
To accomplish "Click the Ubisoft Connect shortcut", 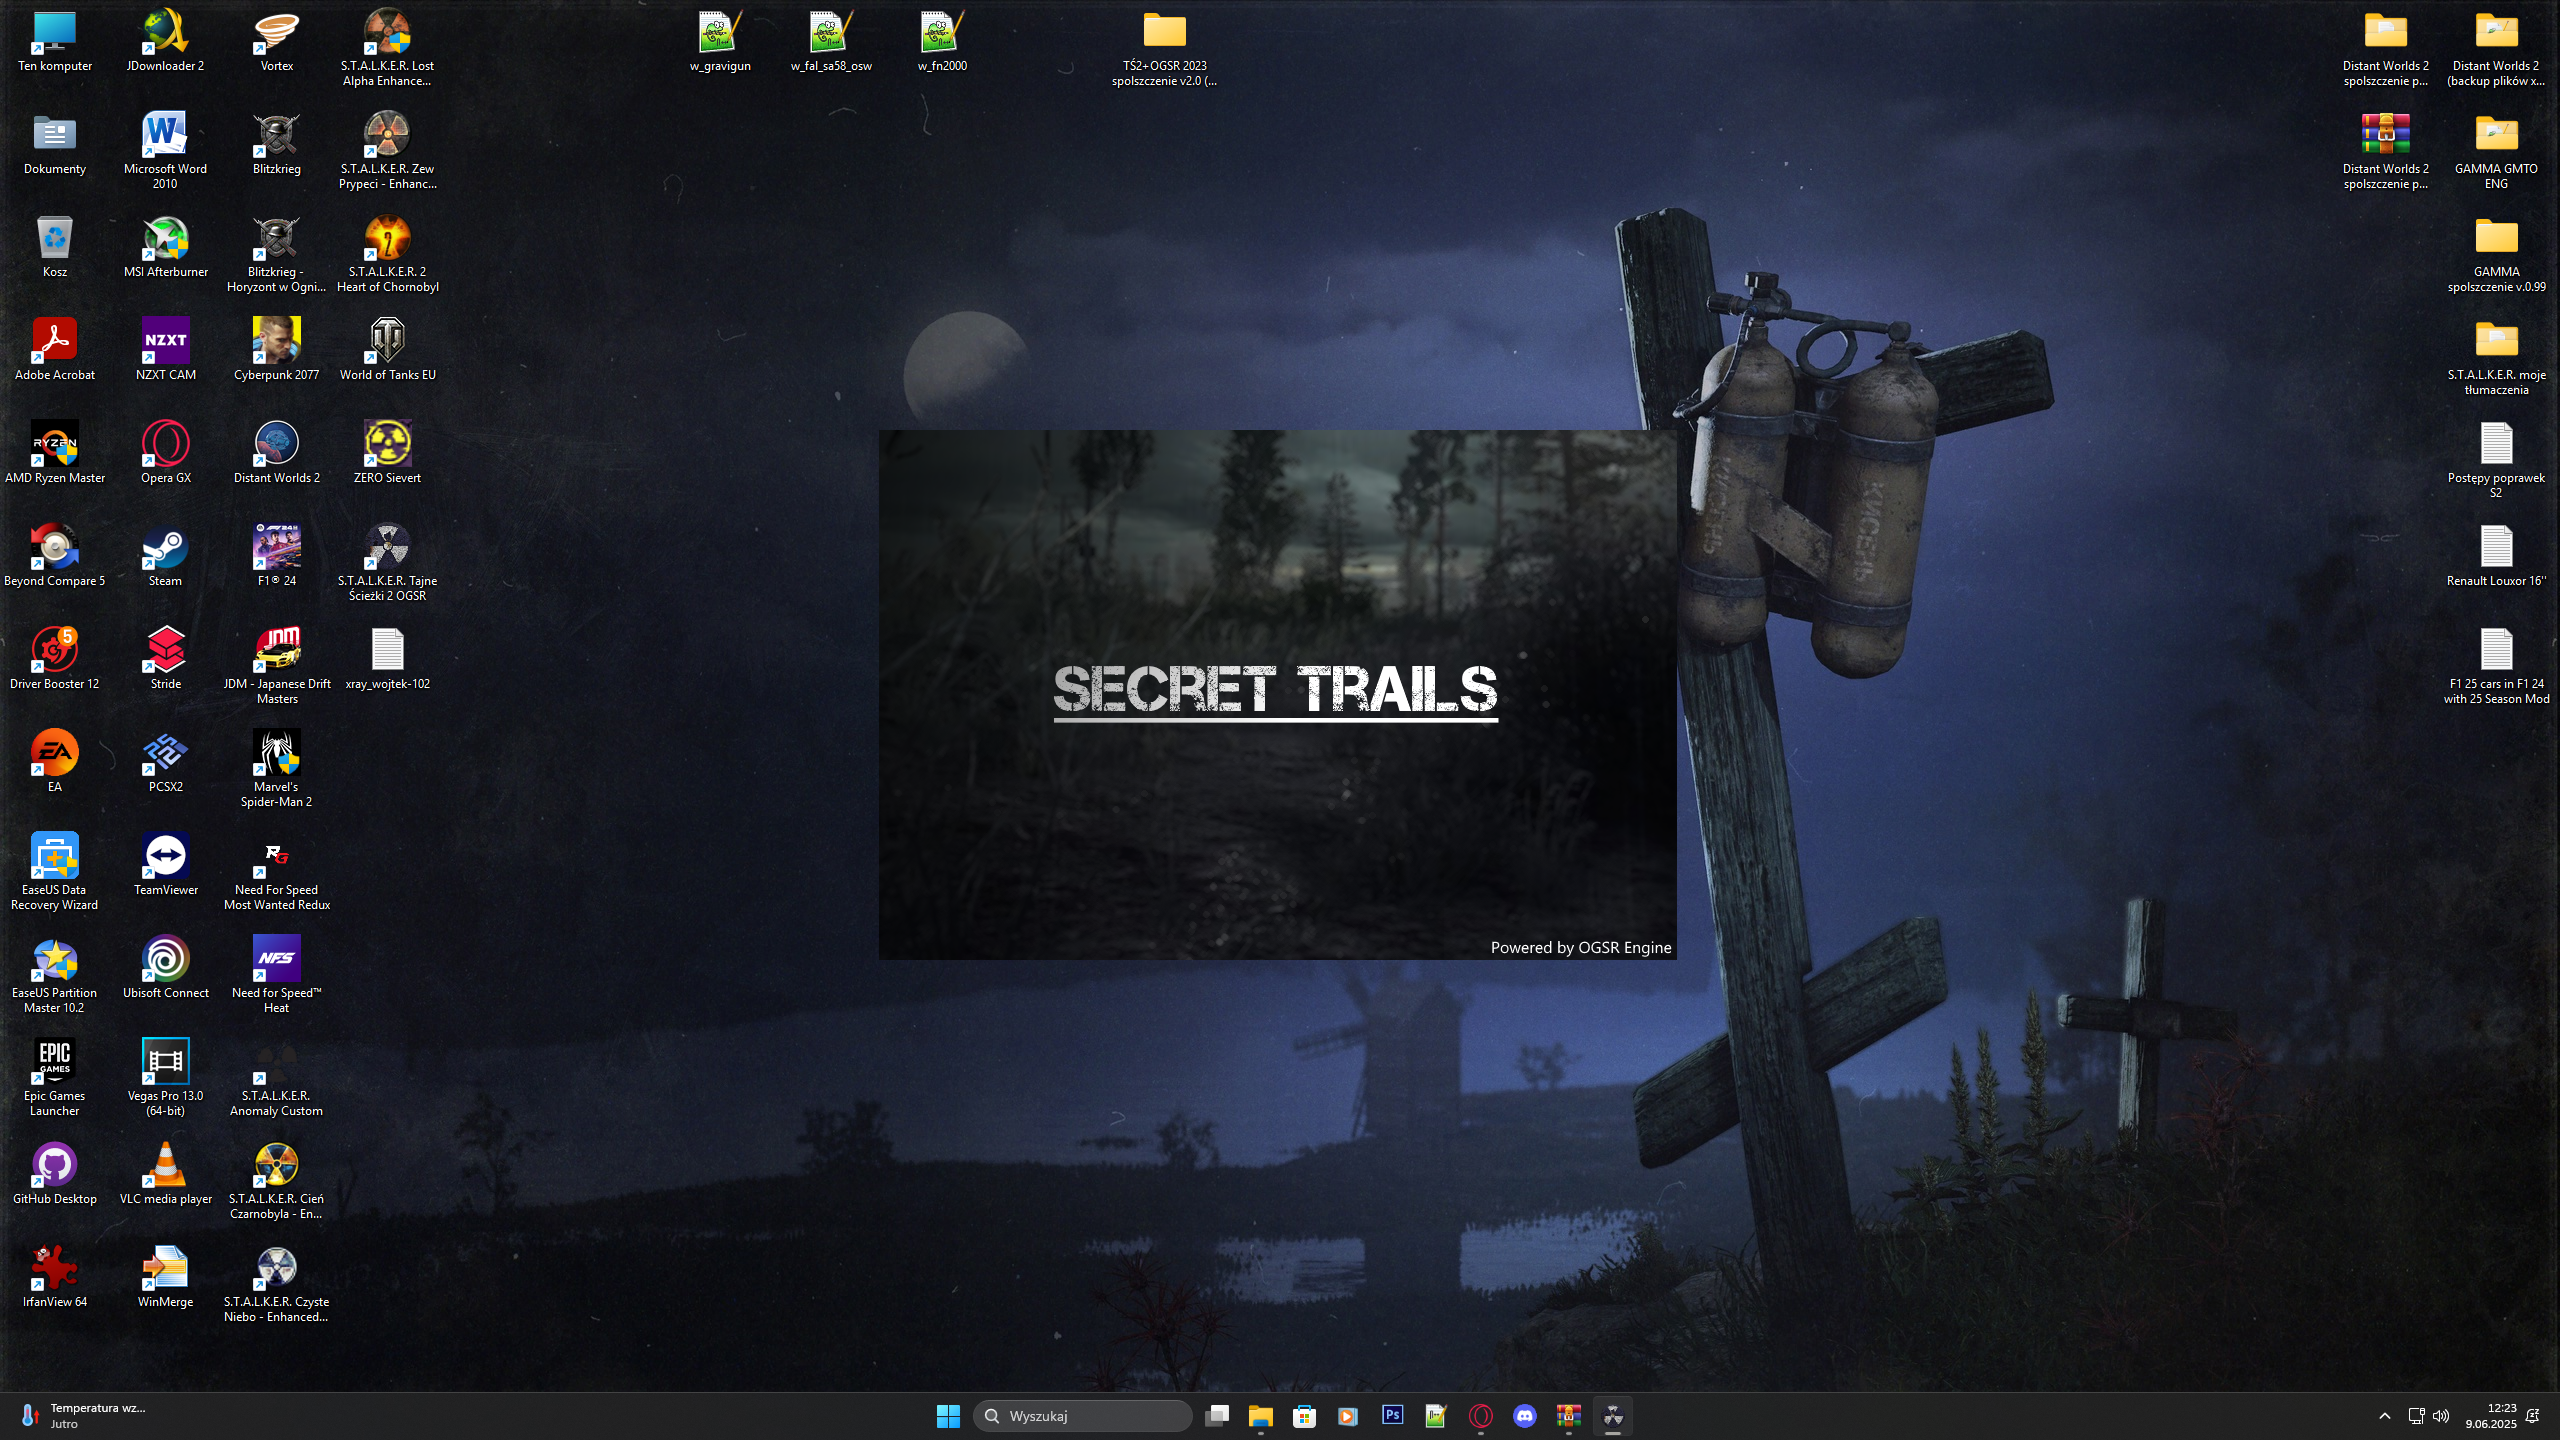I will click(165, 969).
